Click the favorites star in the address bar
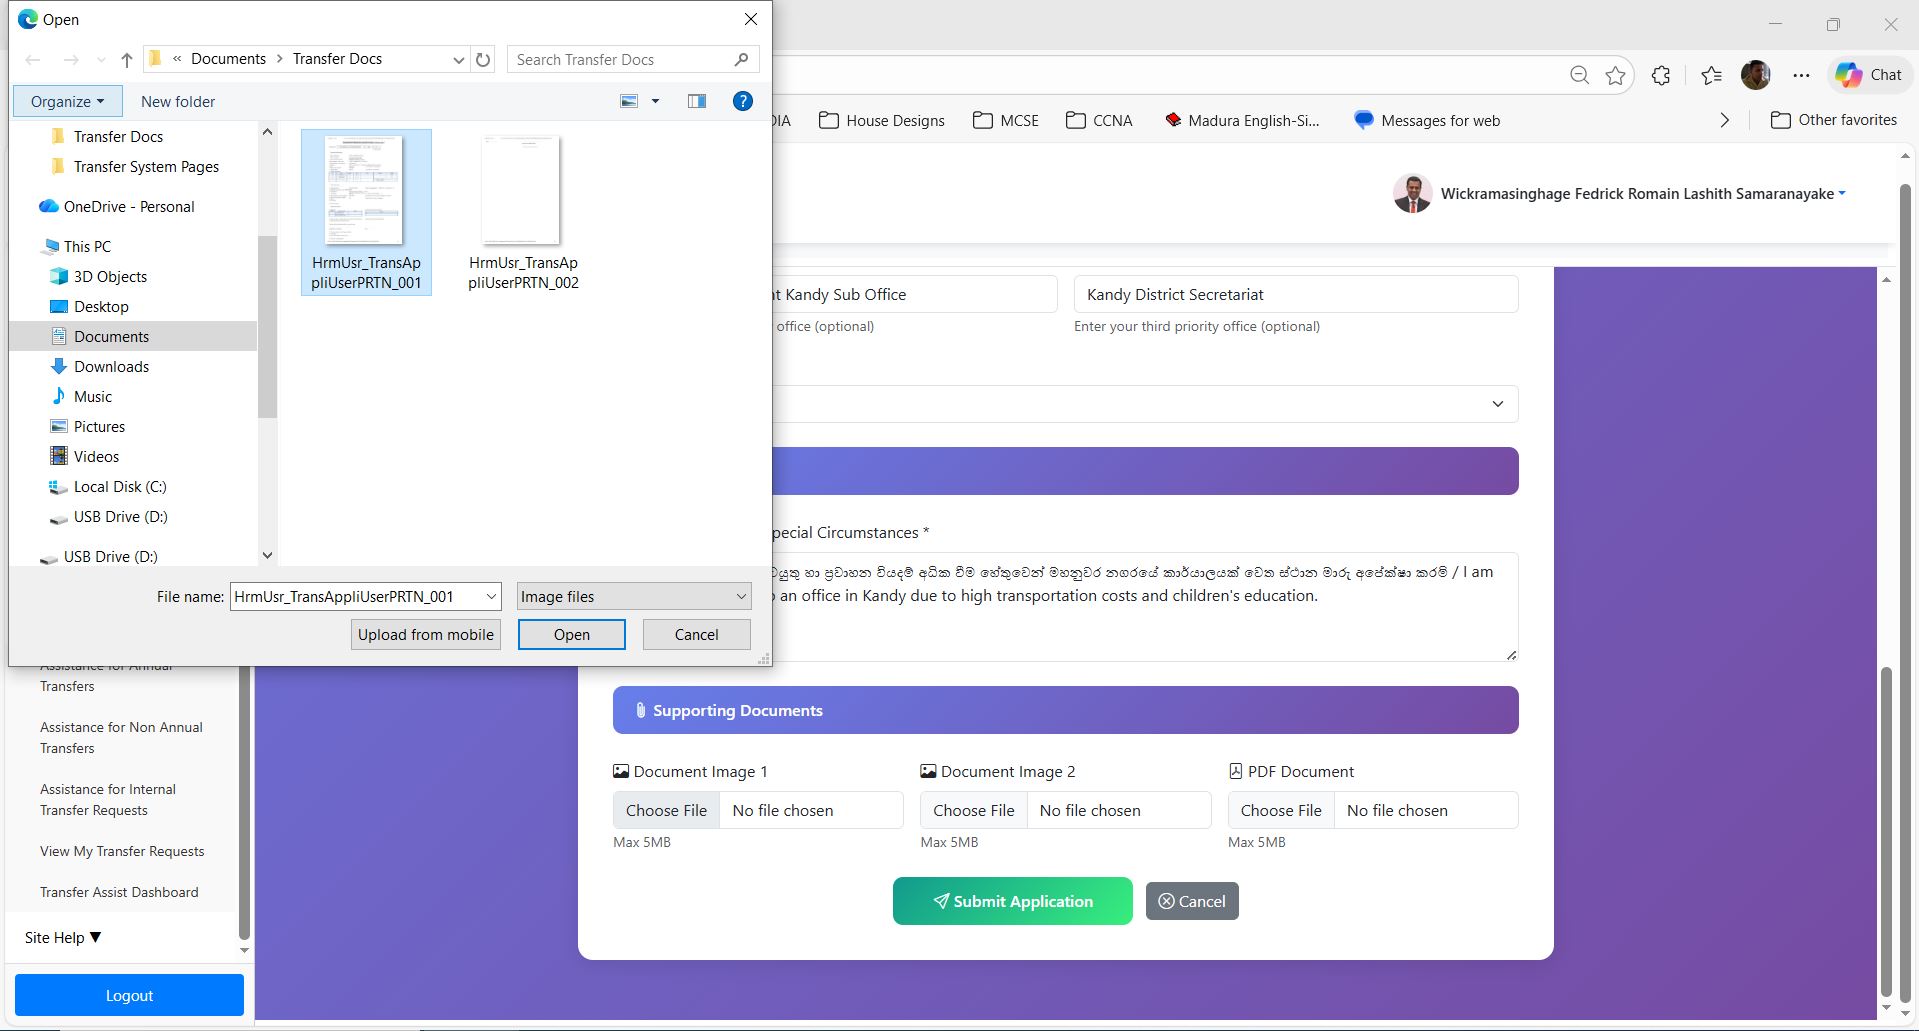Viewport: 1919px width, 1031px height. point(1615,75)
